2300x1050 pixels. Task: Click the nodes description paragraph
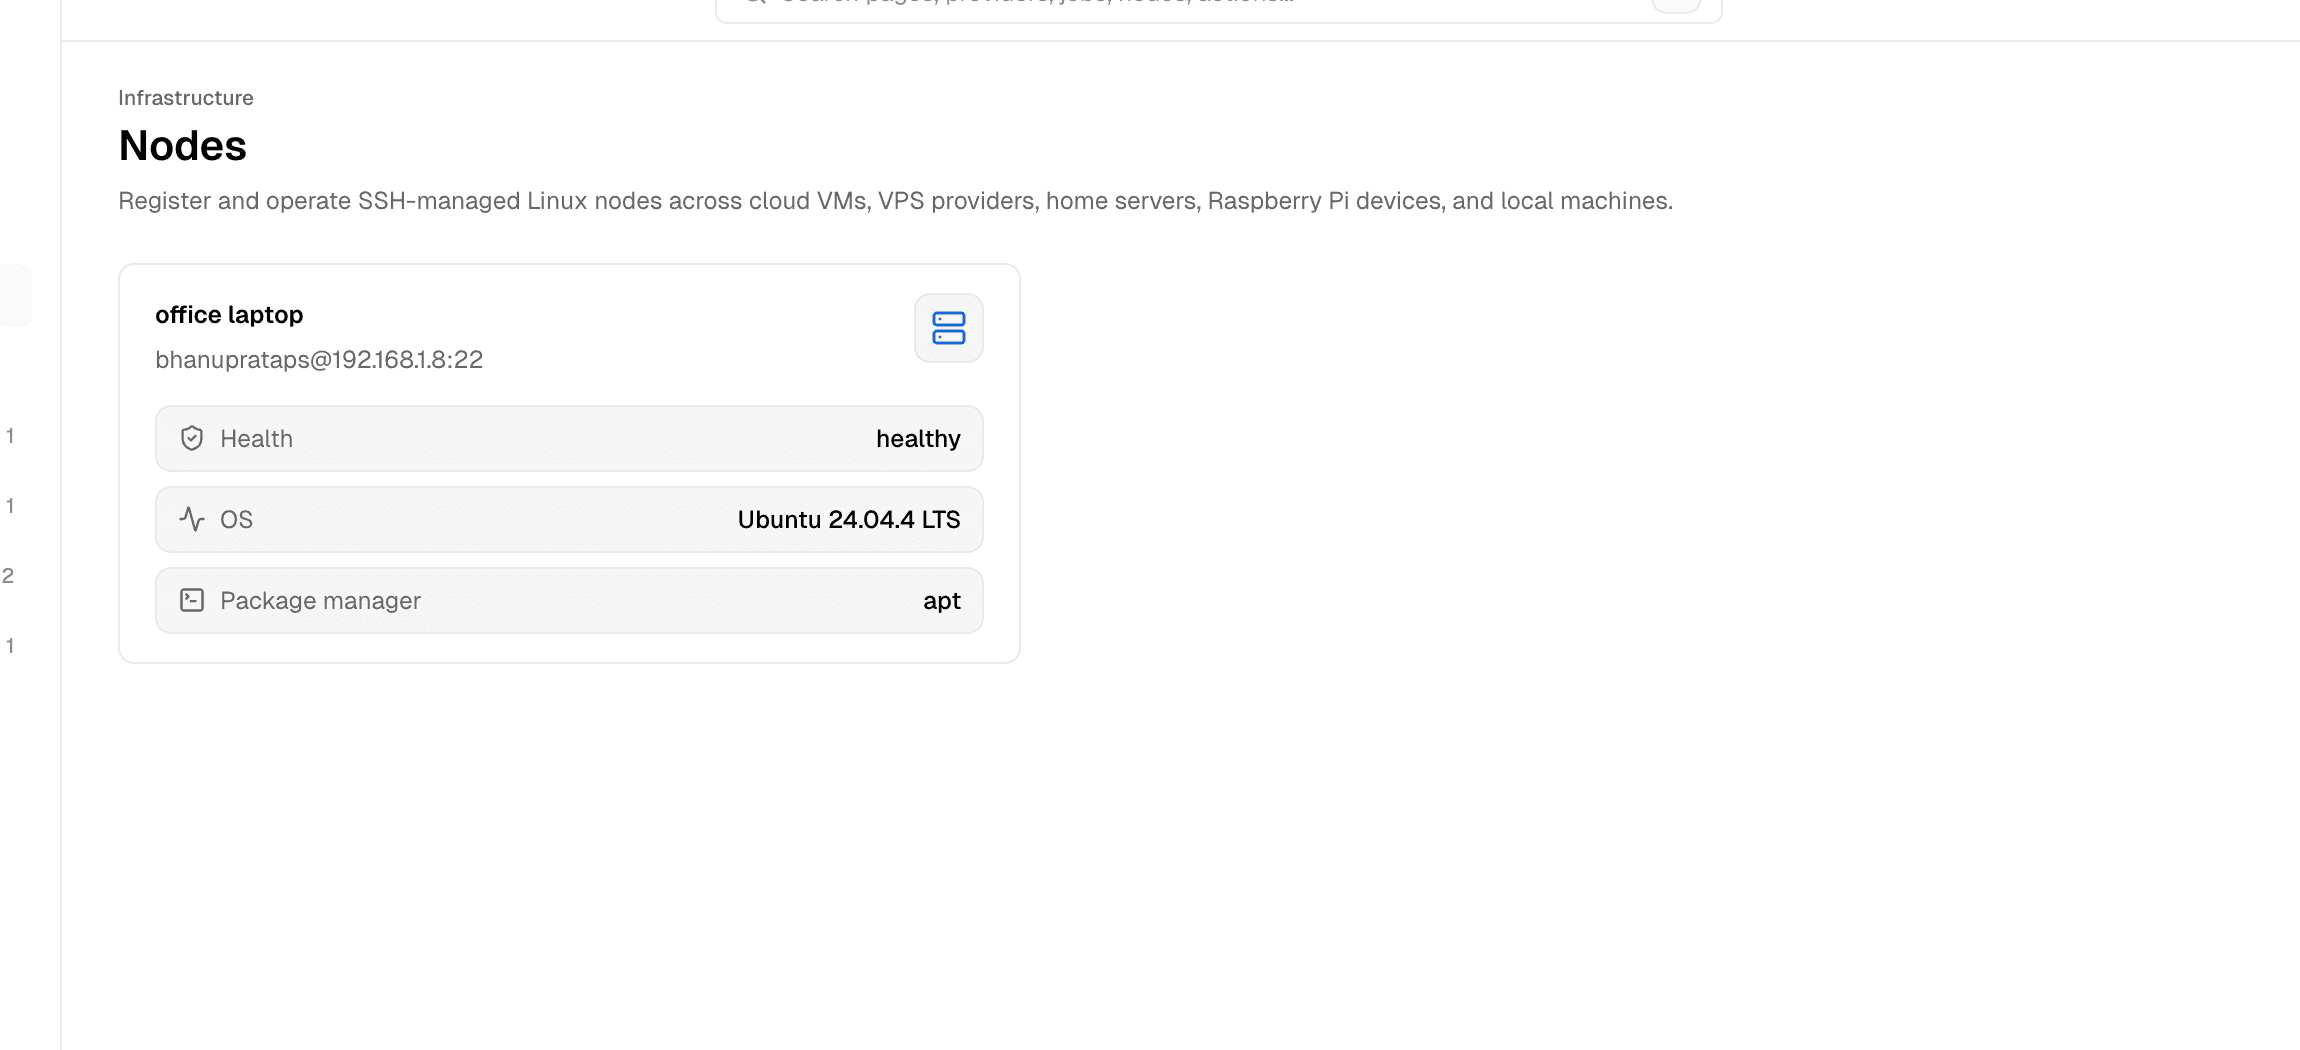tap(895, 201)
